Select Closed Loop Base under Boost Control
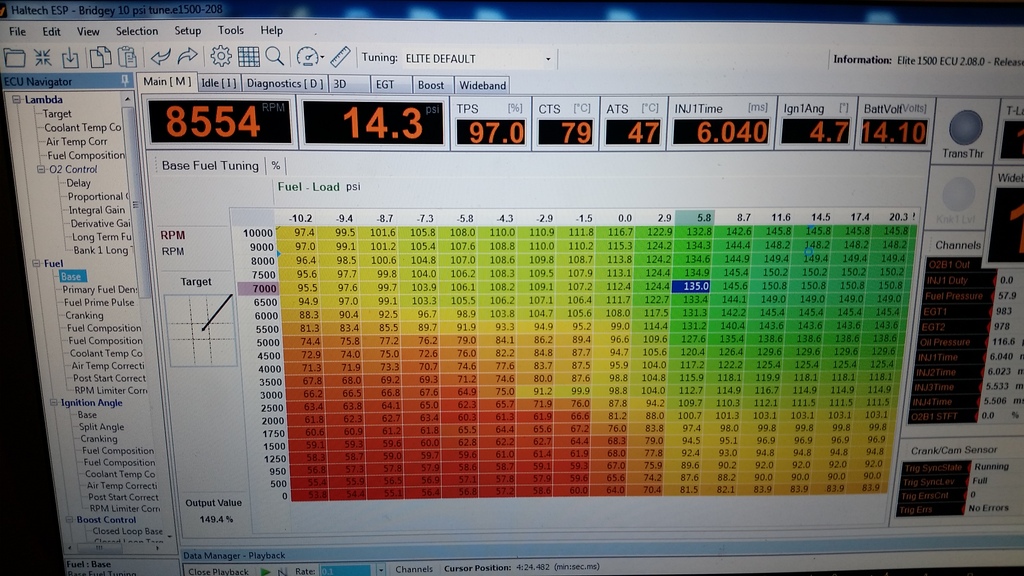Viewport: 1024px width, 576px height. [x=127, y=532]
